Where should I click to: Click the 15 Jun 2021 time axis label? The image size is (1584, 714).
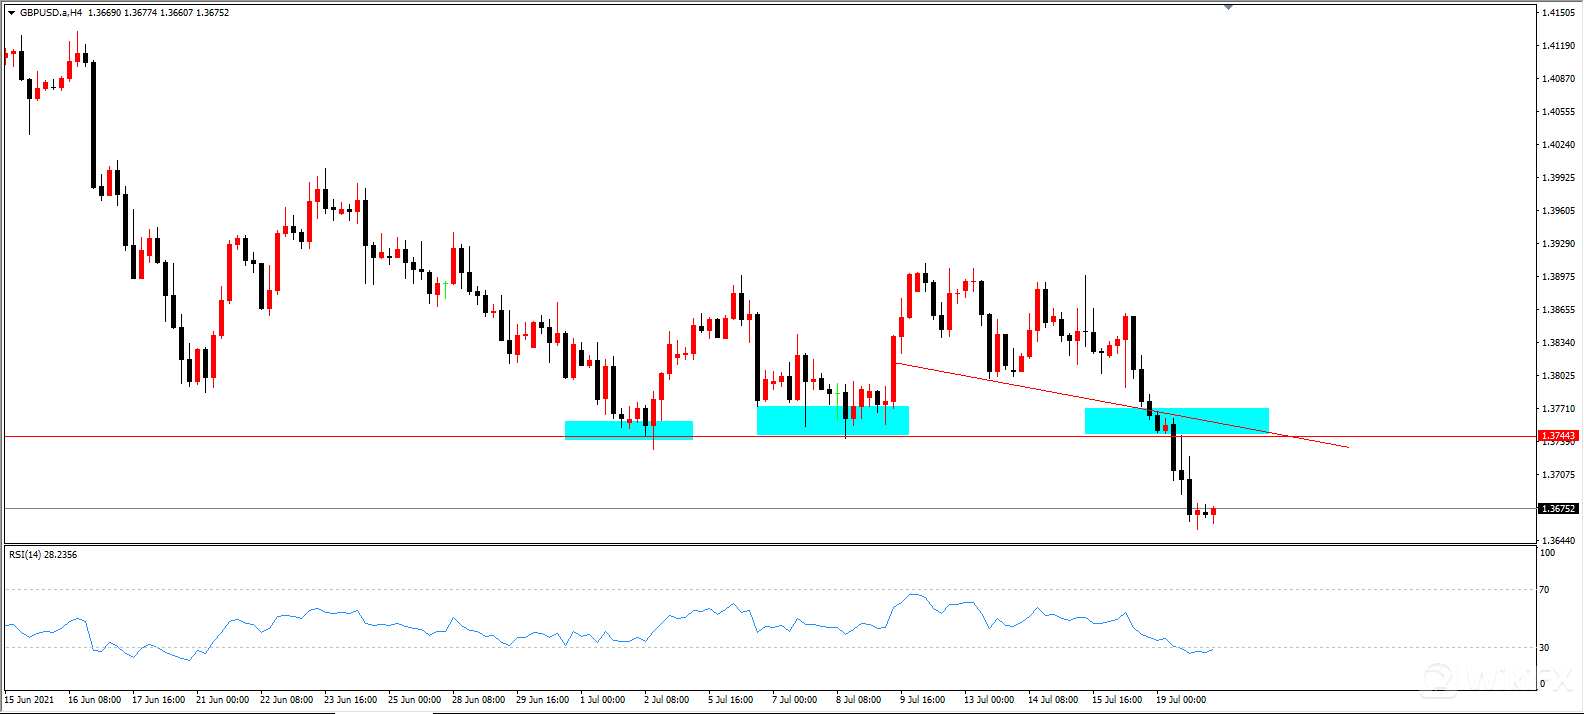pos(30,700)
